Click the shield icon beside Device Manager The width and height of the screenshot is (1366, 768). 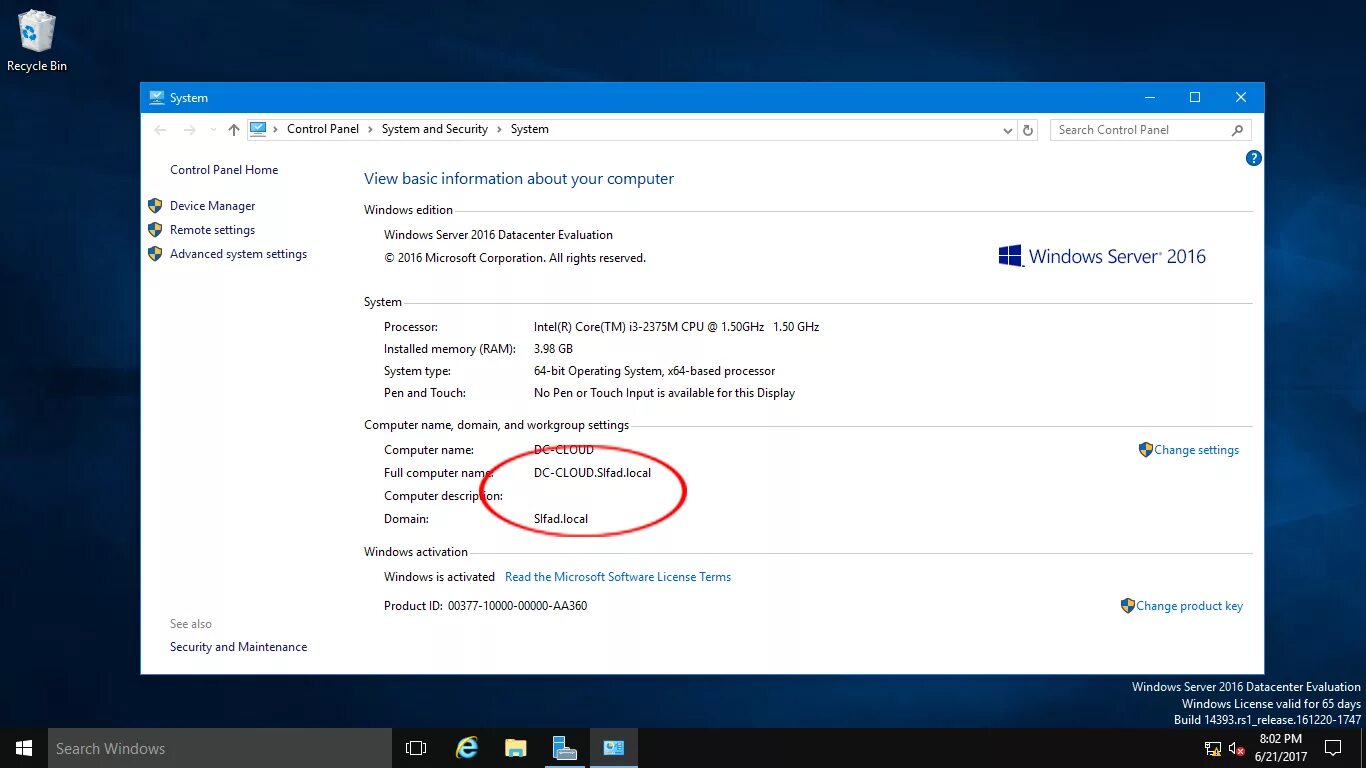[155, 206]
